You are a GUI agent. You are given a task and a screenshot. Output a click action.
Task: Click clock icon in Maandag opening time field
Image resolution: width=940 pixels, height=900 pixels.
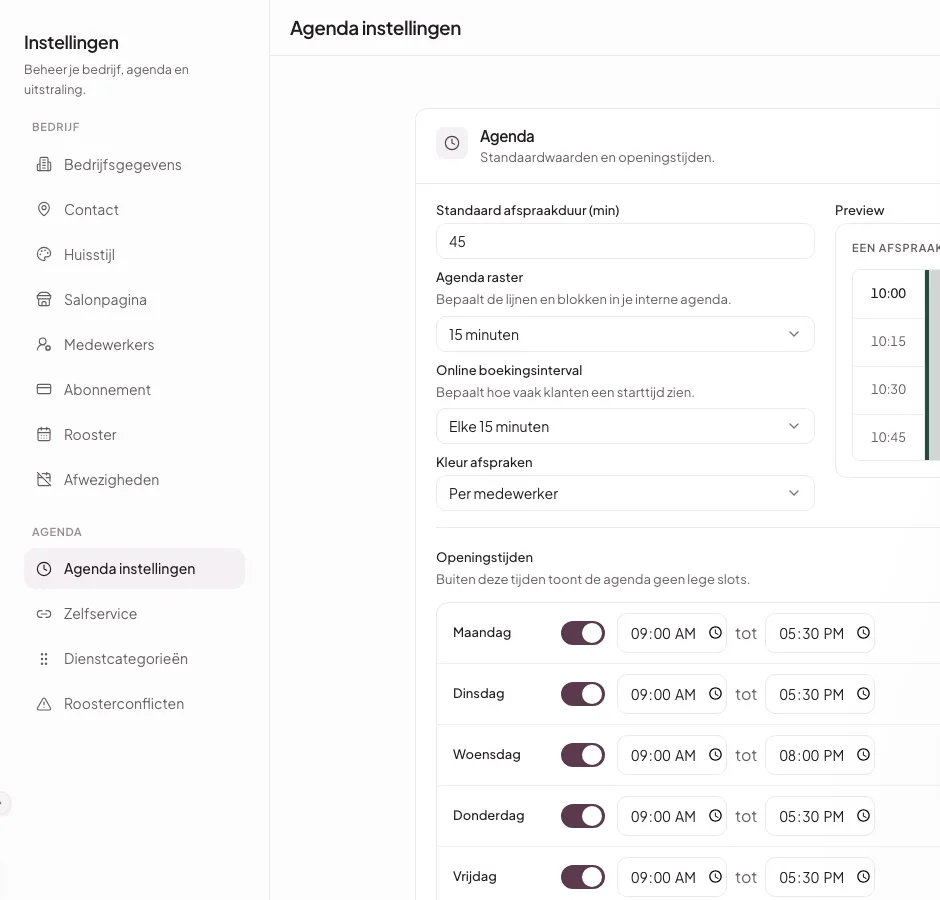point(715,633)
